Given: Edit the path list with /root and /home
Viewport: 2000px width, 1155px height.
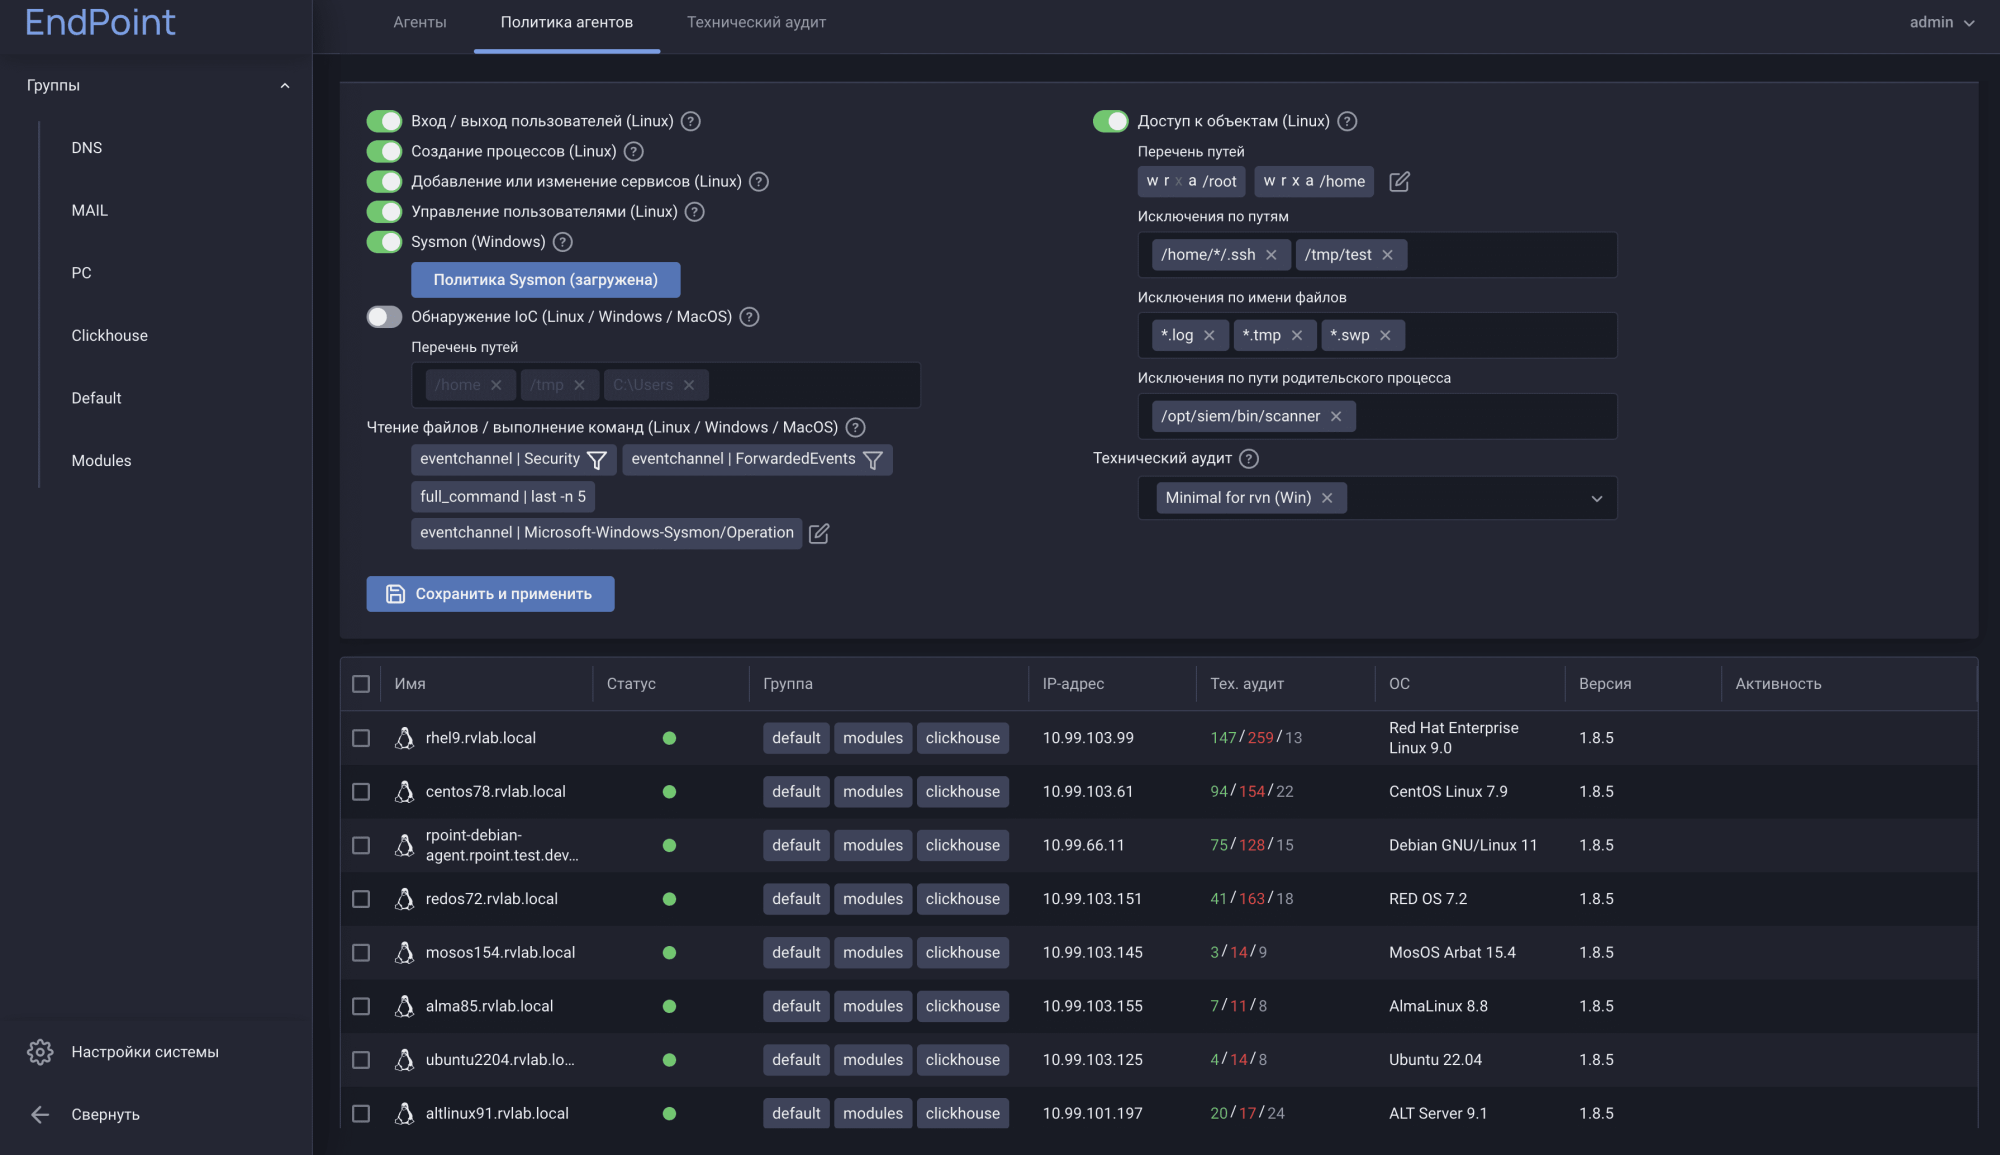Looking at the screenshot, I should point(1399,181).
